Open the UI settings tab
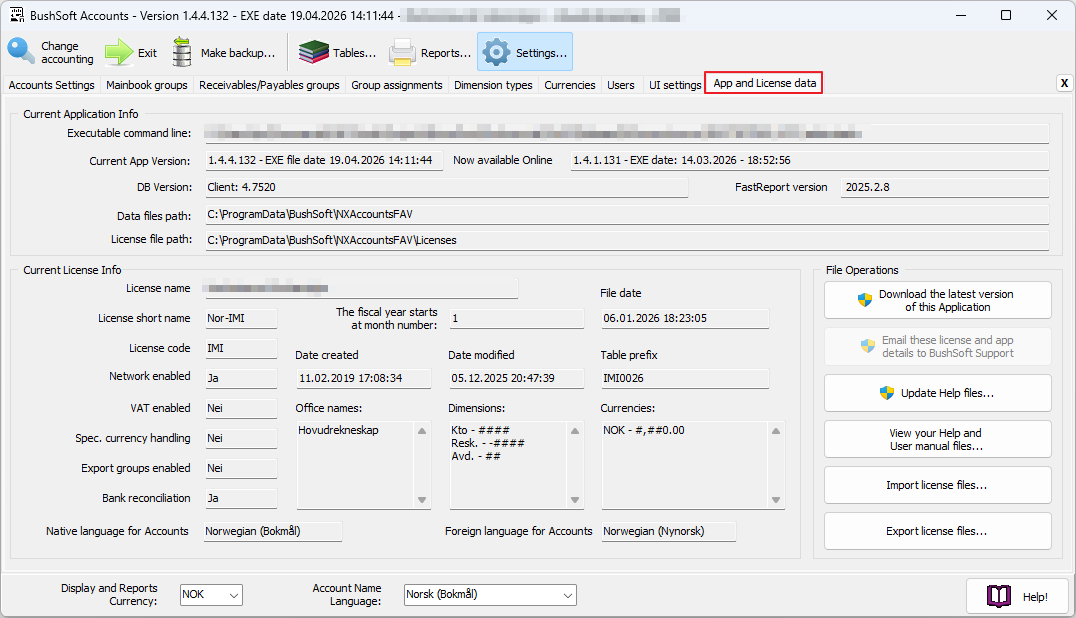1076x618 pixels. pos(675,85)
